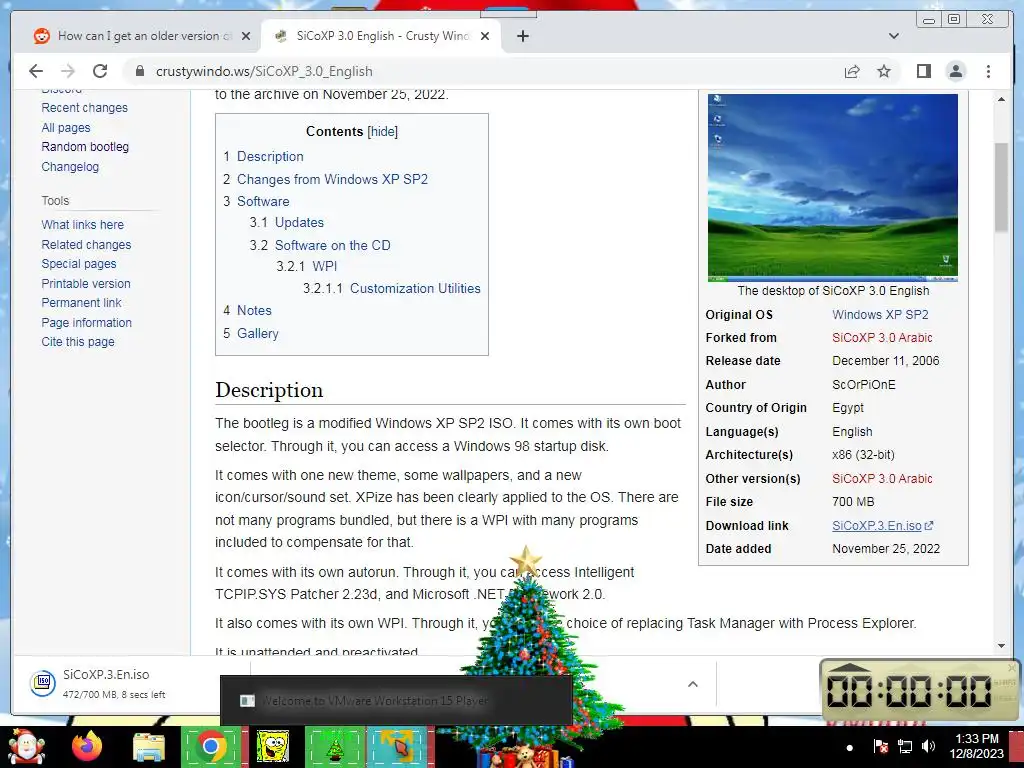This screenshot has height=768, width=1024.
Task: Open SiCoXP 3.0 Arabic under Other version(s)
Action: pyautogui.click(x=882, y=479)
